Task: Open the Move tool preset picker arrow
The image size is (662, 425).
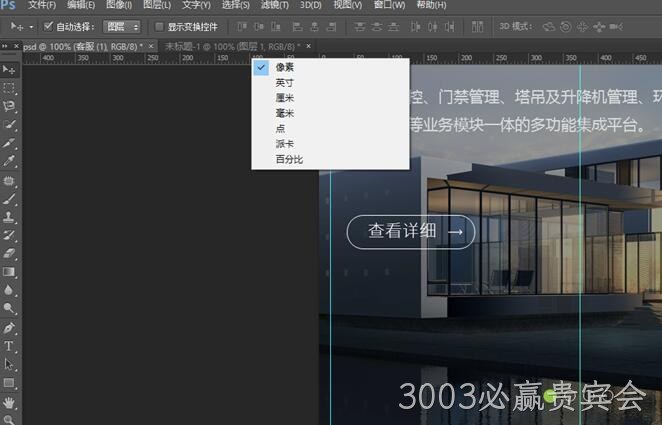Action: click(x=32, y=27)
